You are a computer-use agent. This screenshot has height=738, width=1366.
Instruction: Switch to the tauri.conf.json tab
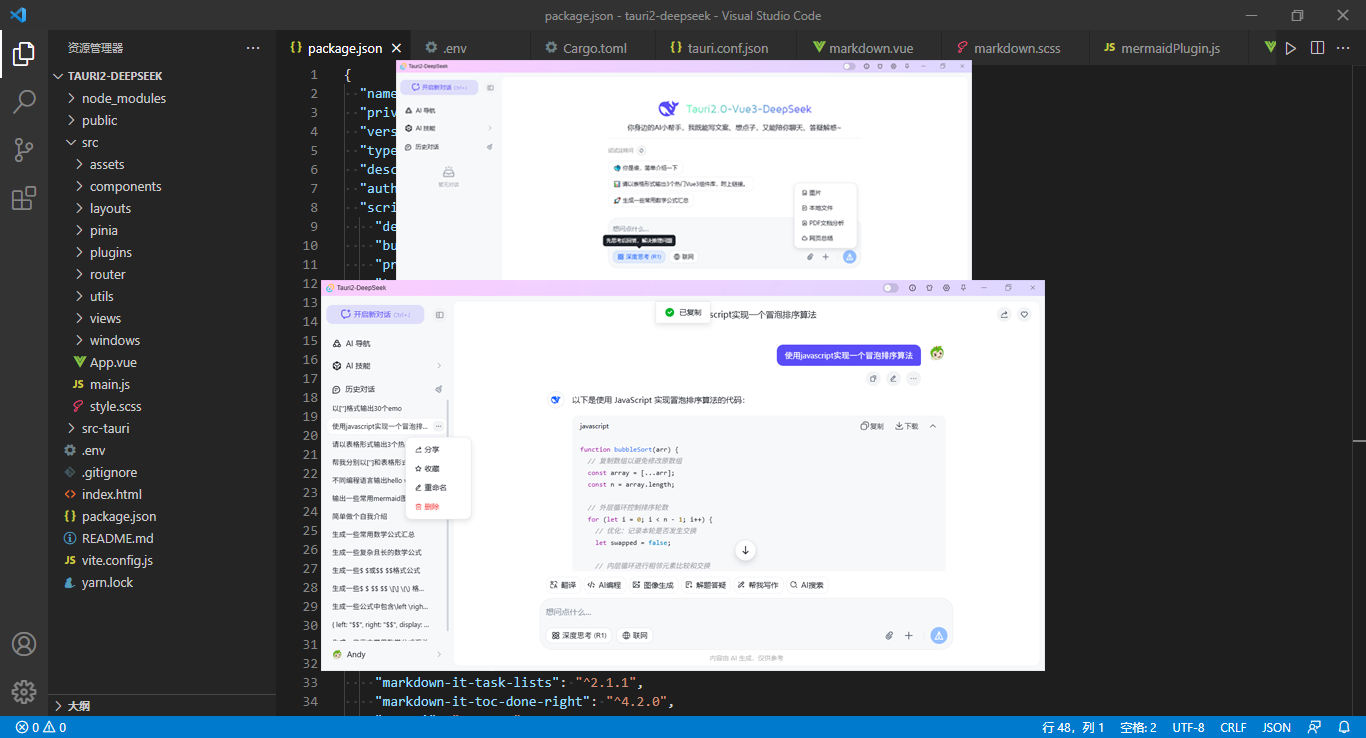[x=727, y=48]
